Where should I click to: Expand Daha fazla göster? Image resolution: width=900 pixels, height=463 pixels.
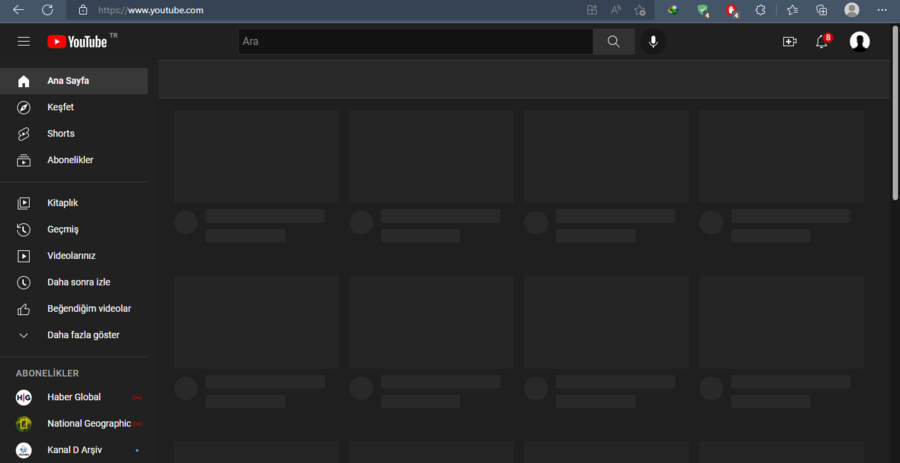click(73, 335)
